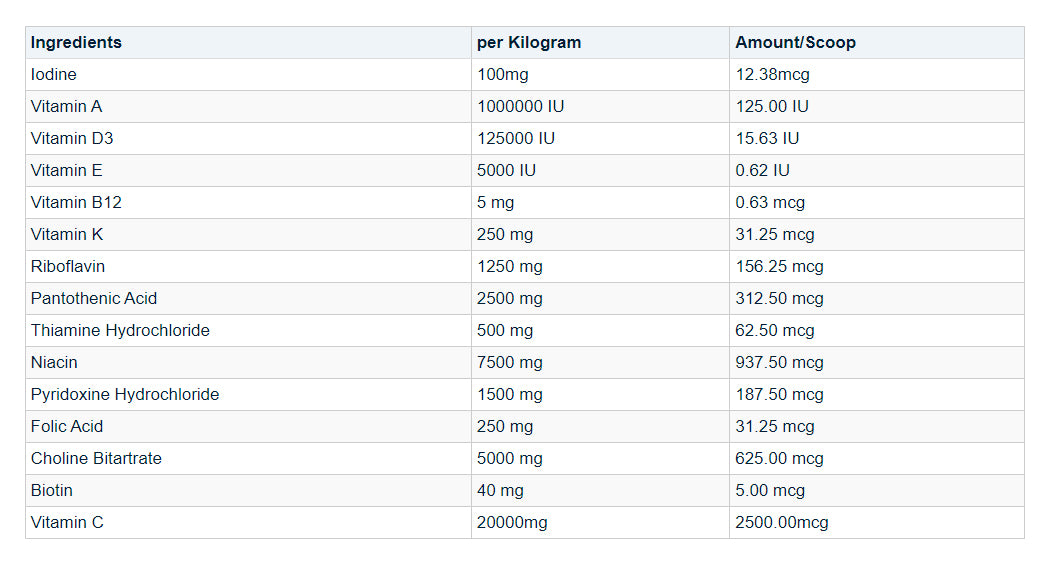Click the Vitamin K row label
This screenshot has height=565, width=1048.
pyautogui.click(x=67, y=235)
